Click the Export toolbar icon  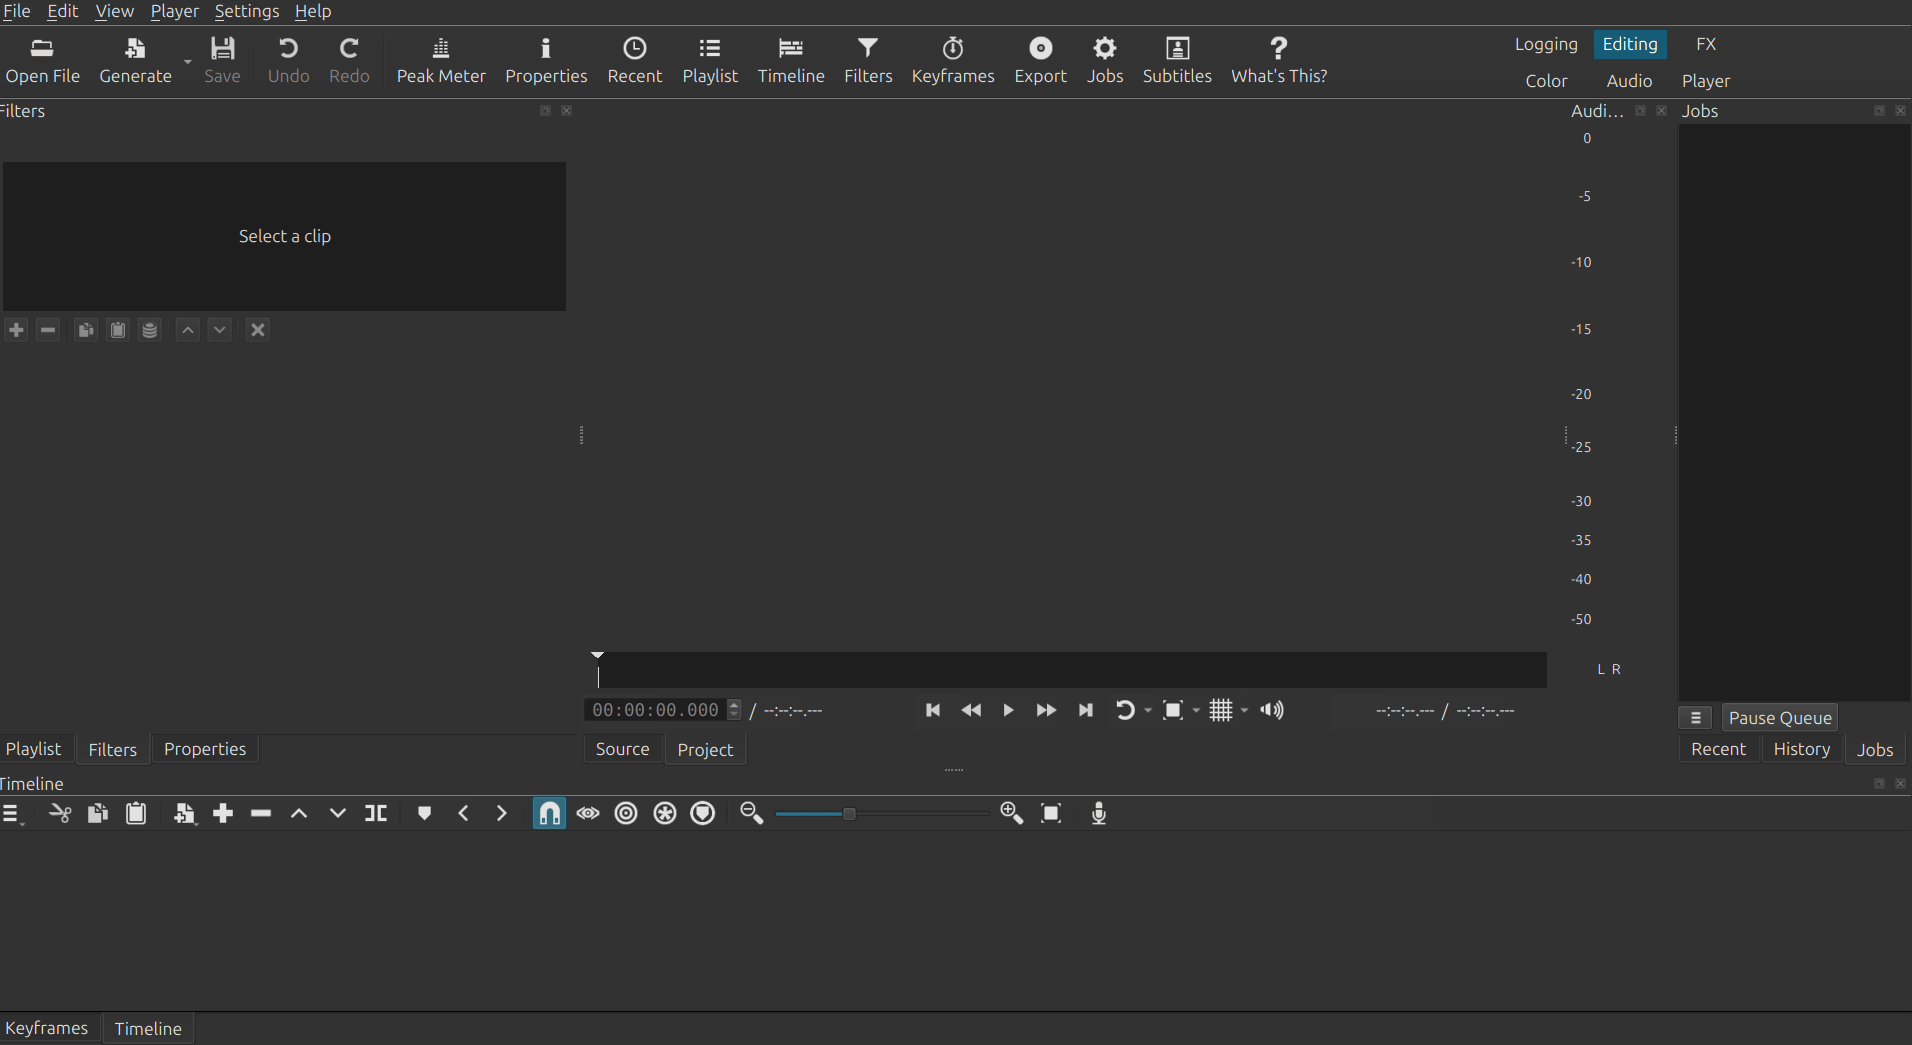(1040, 60)
